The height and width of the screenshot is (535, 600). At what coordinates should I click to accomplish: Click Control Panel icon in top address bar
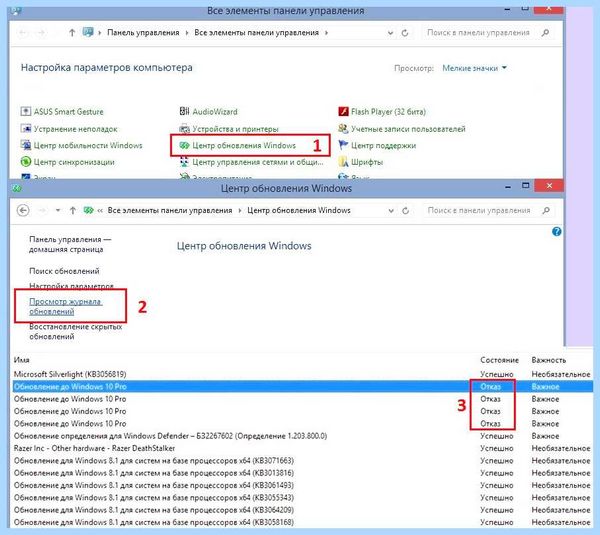point(88,32)
